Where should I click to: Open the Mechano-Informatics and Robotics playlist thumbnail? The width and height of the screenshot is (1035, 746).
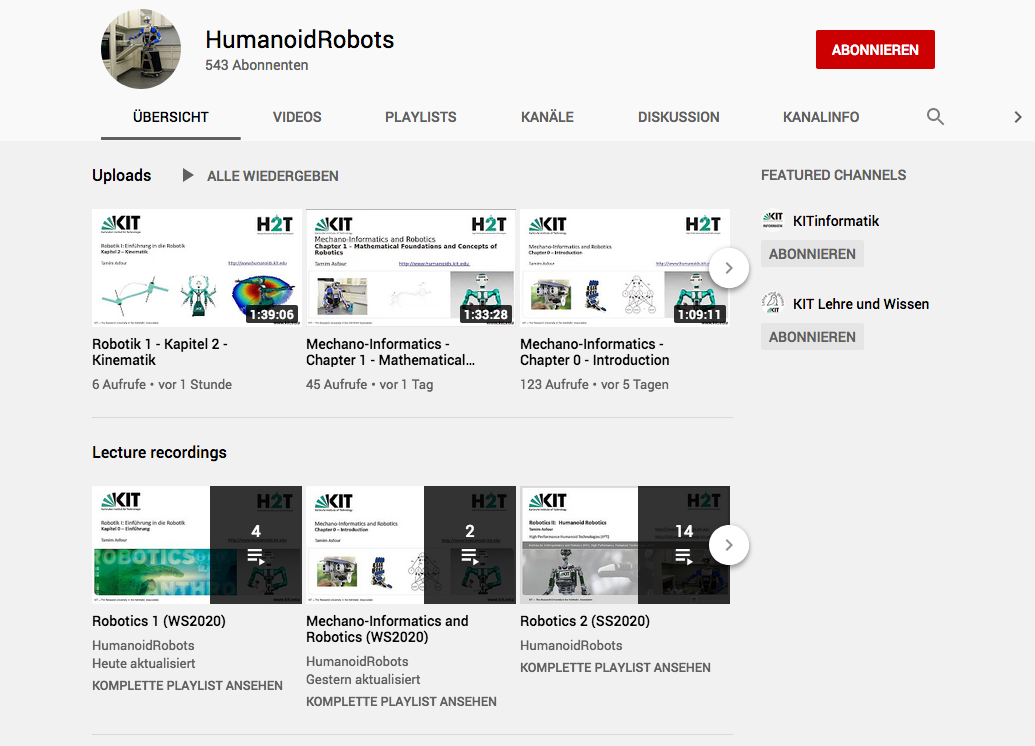(411, 545)
